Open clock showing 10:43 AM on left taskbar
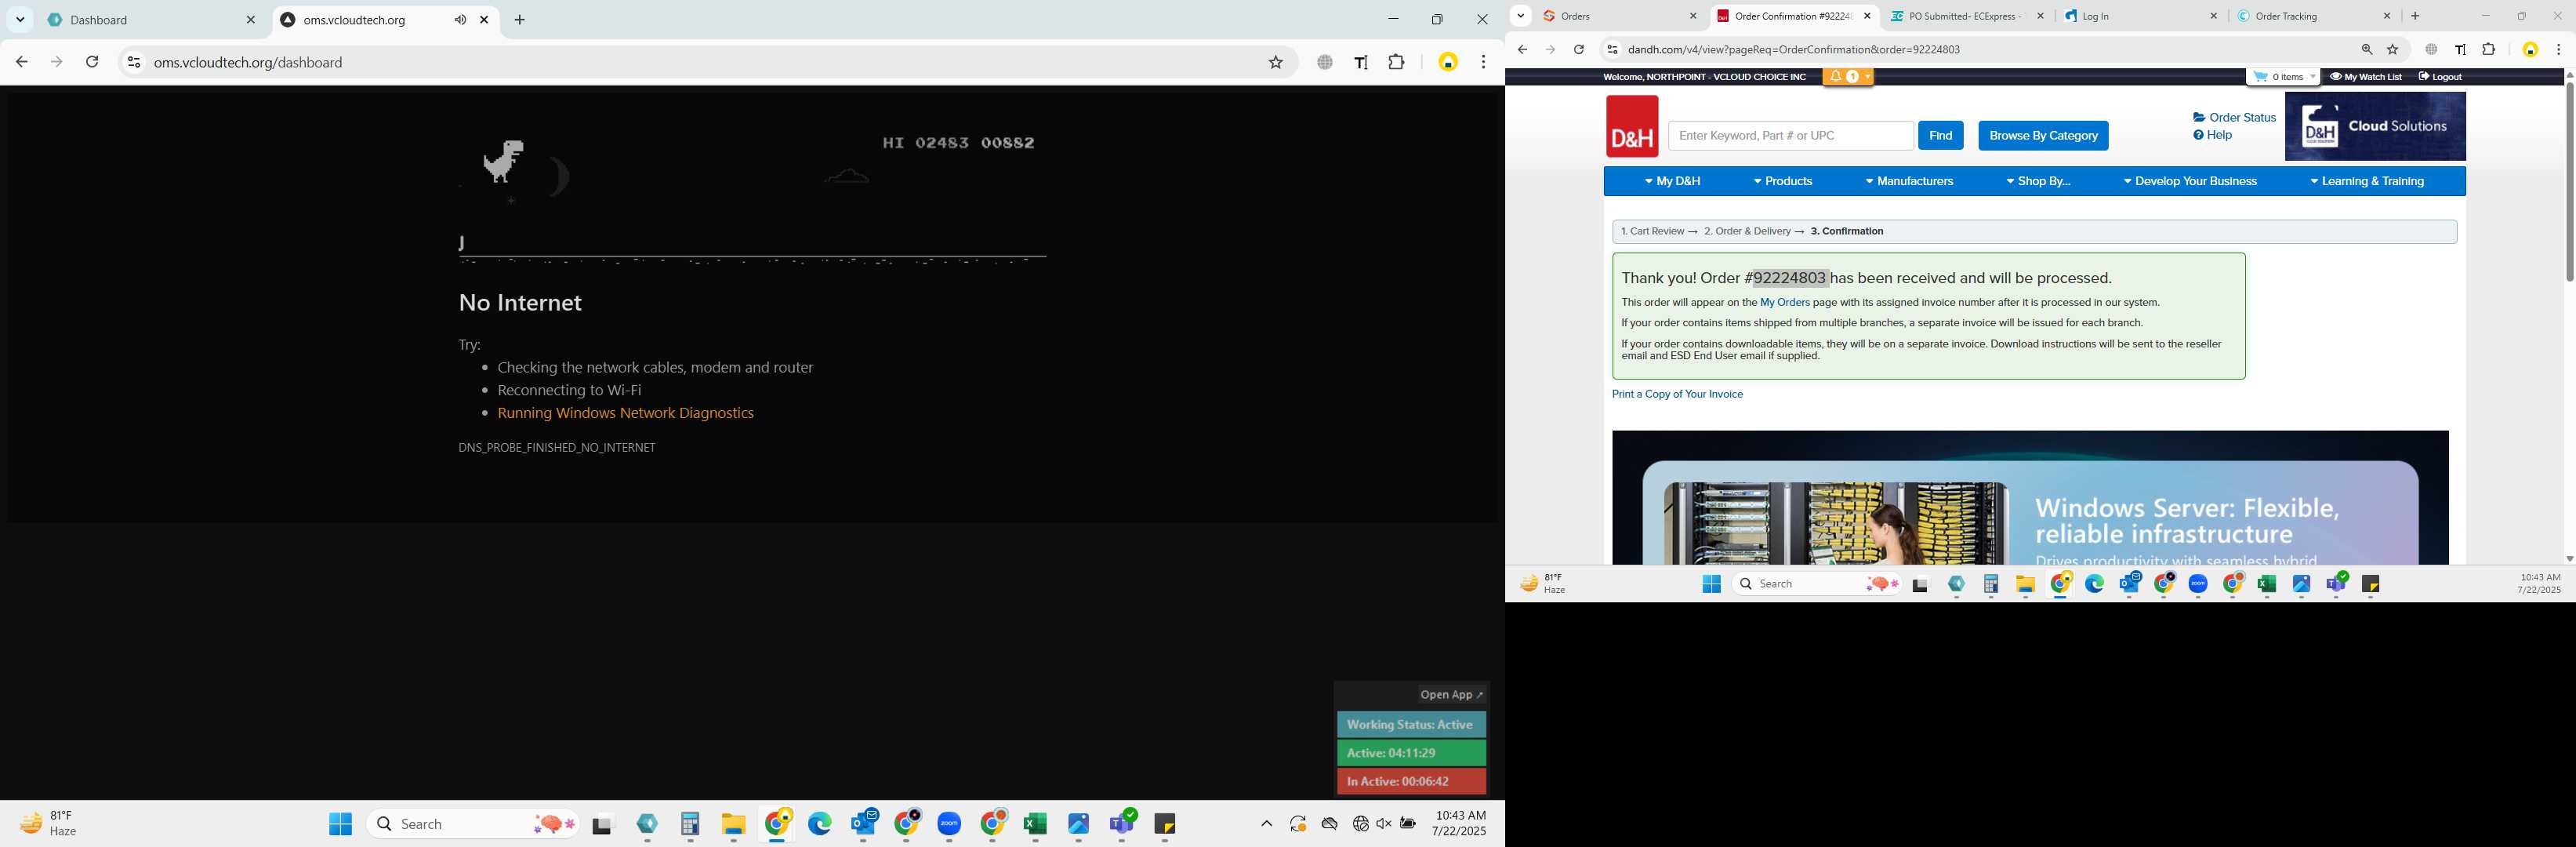 click(x=1459, y=823)
